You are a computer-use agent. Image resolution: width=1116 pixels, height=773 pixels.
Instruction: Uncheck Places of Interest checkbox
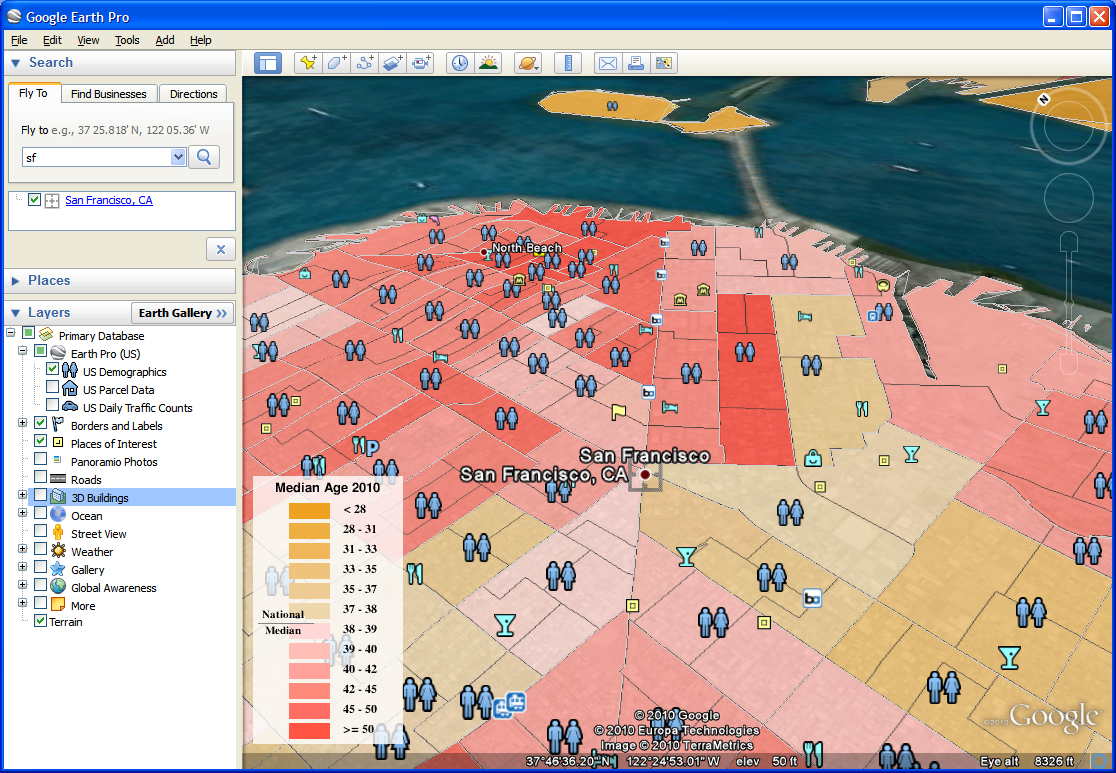pyautogui.click(x=41, y=441)
